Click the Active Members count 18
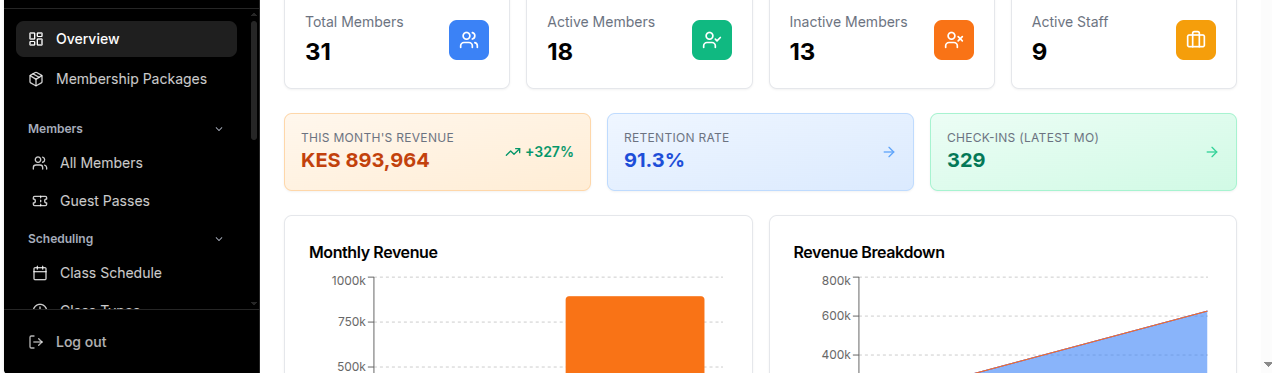This screenshot has height=373, width=1272. pyautogui.click(x=560, y=52)
